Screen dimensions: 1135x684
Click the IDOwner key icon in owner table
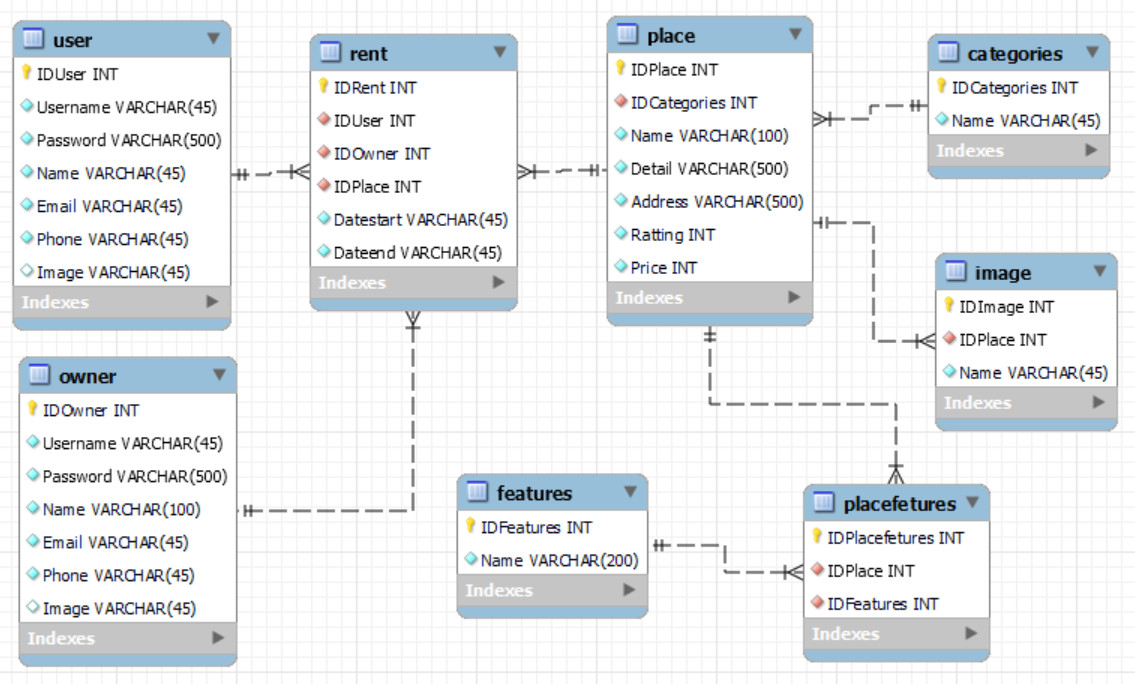(x=33, y=409)
